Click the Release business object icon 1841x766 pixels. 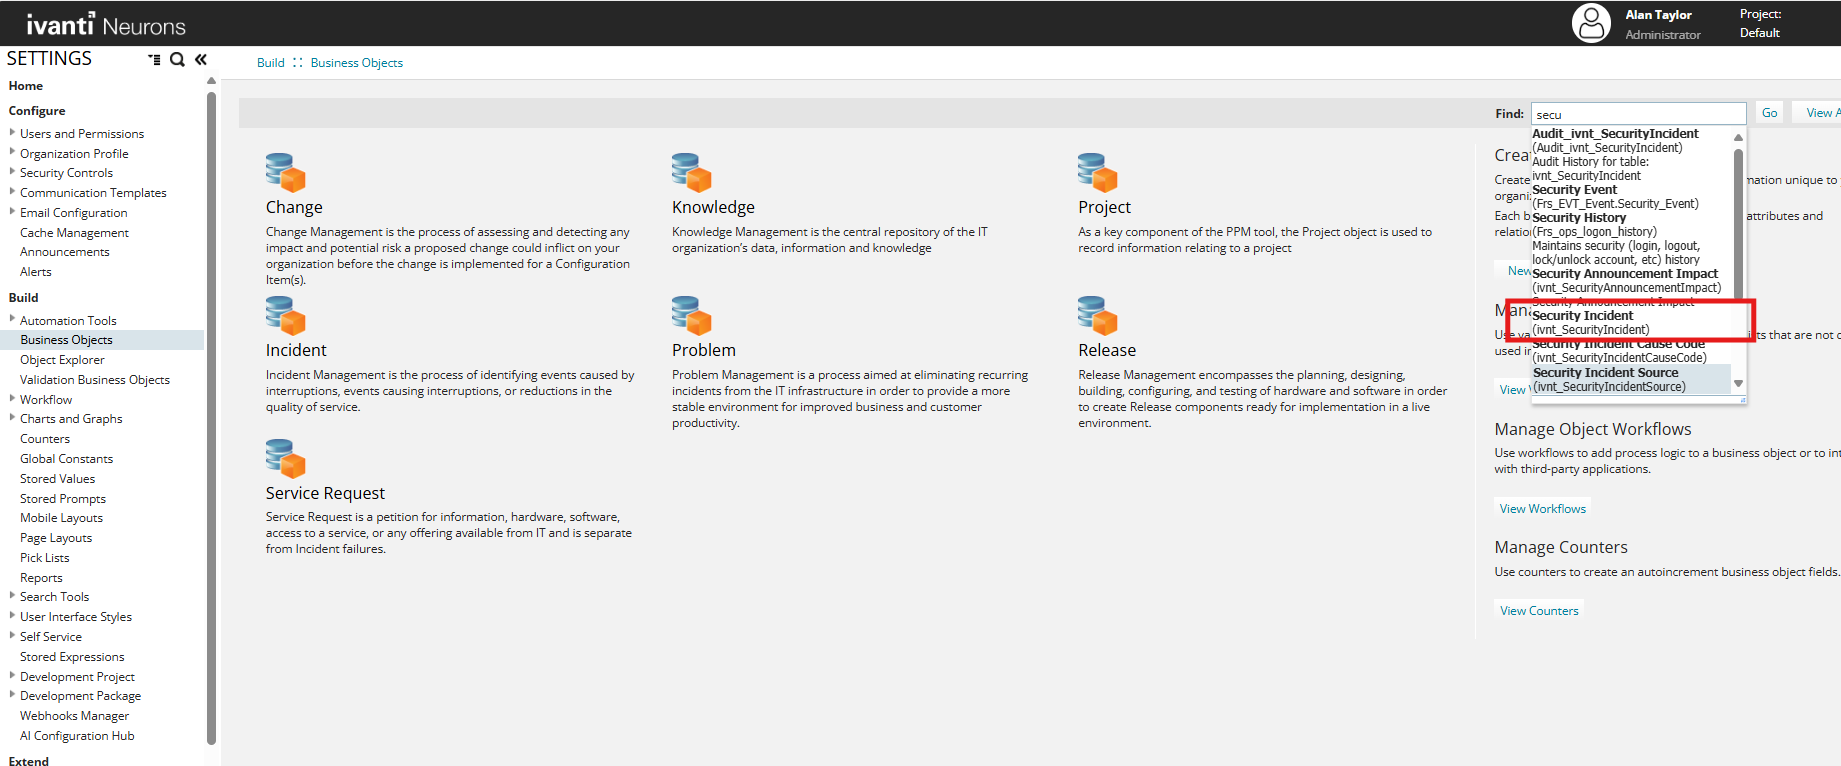(1097, 315)
